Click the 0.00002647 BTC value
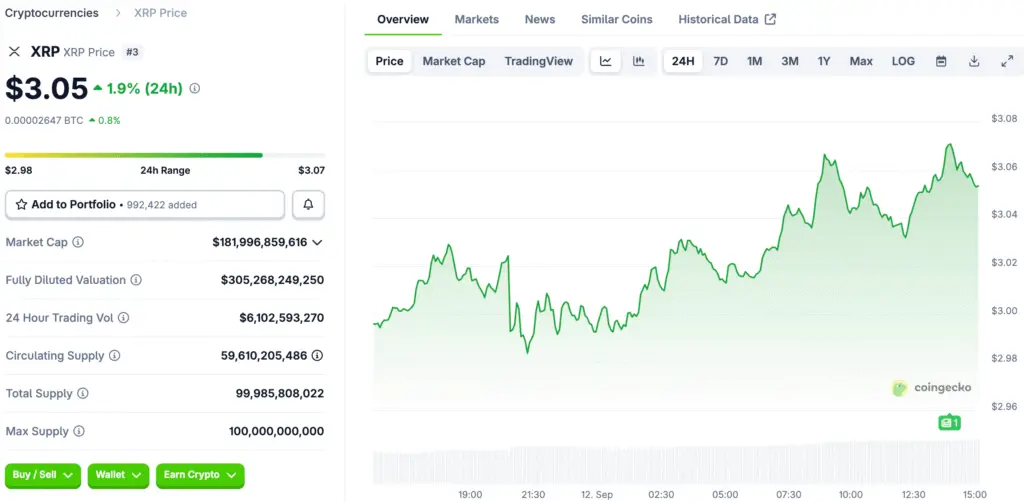The image size is (1024, 502). click(44, 120)
